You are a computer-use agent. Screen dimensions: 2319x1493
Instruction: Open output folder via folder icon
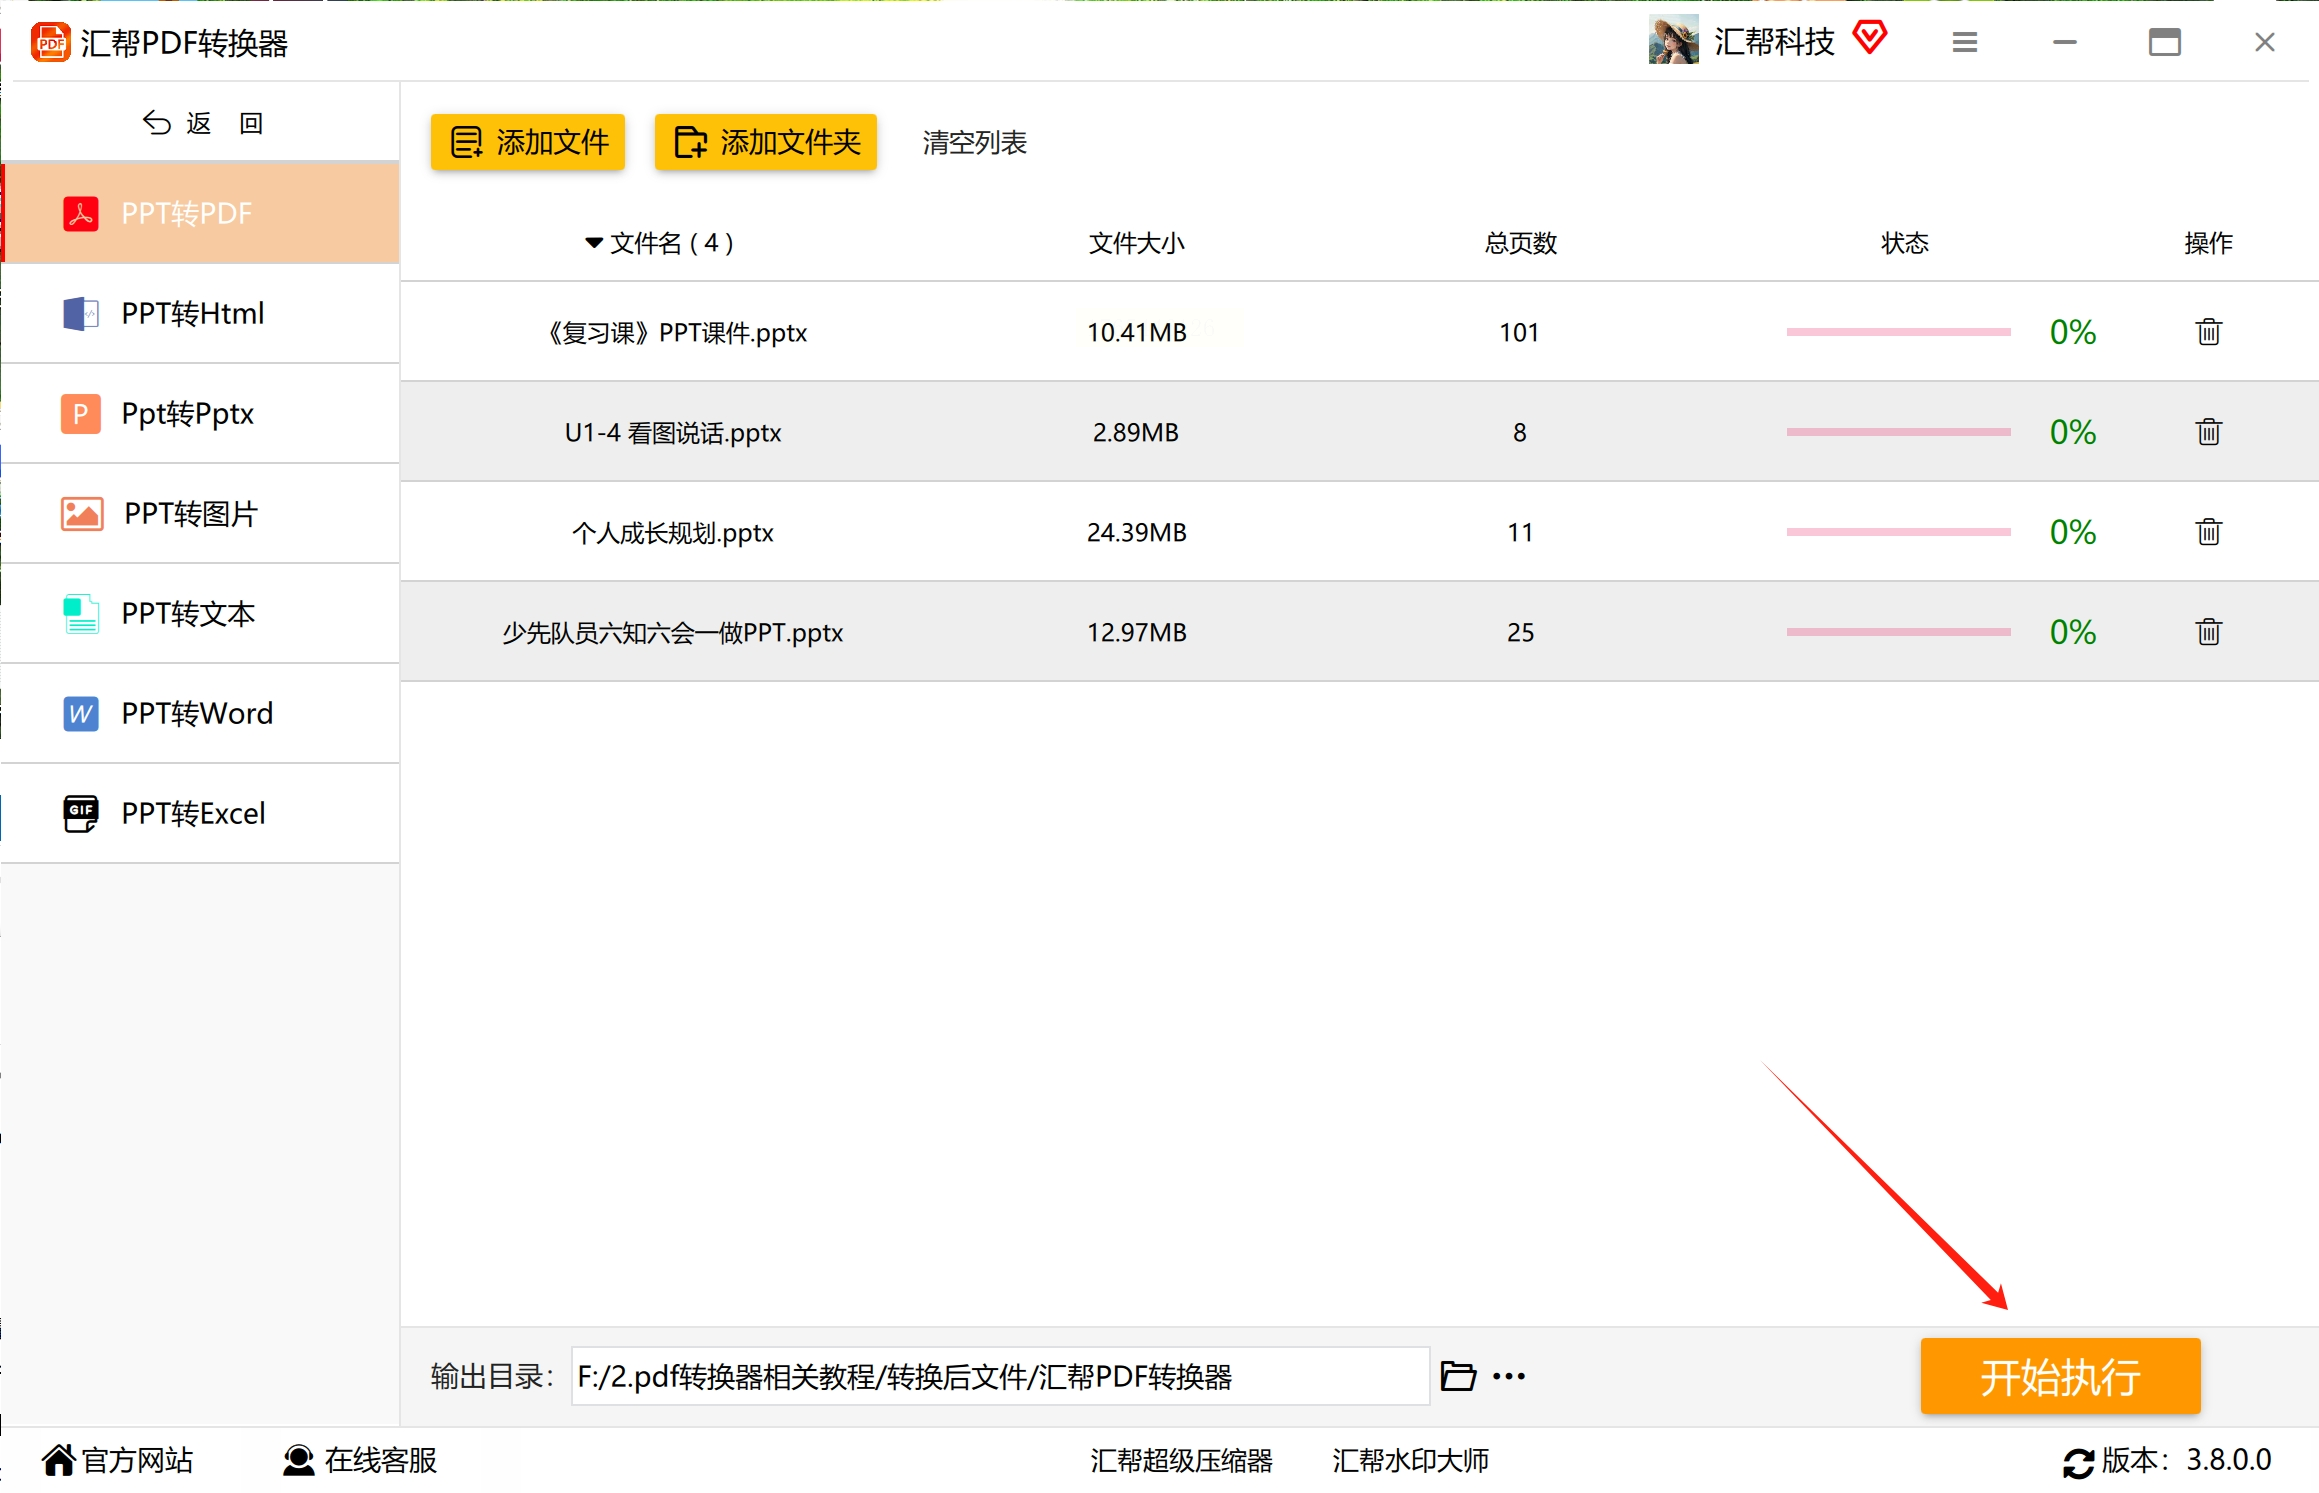(1458, 1376)
